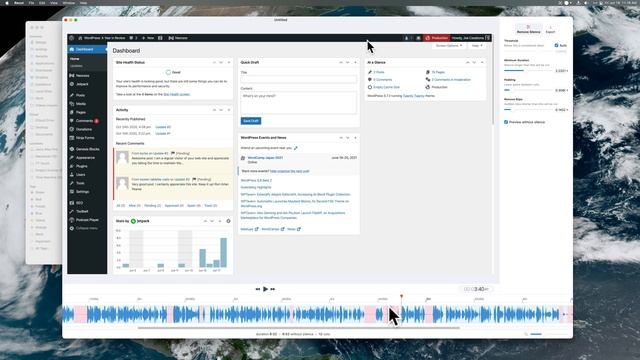Click the Appearance paintbrush icon in the sidebar

72,158
